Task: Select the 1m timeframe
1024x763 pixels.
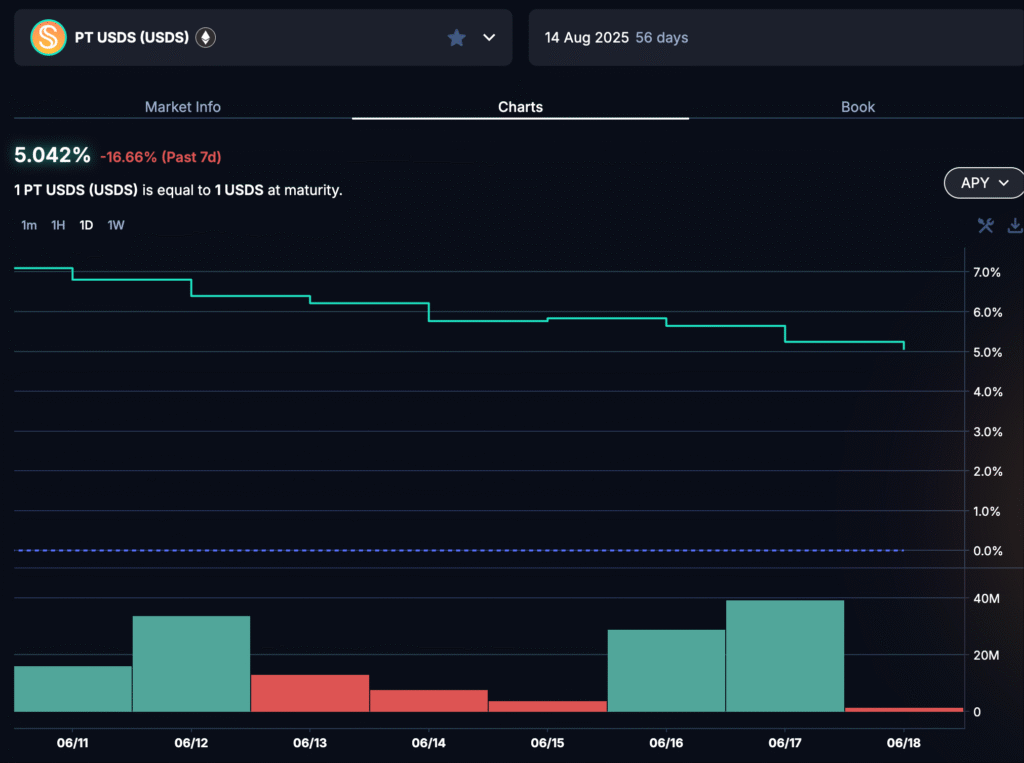Action: click(x=29, y=225)
